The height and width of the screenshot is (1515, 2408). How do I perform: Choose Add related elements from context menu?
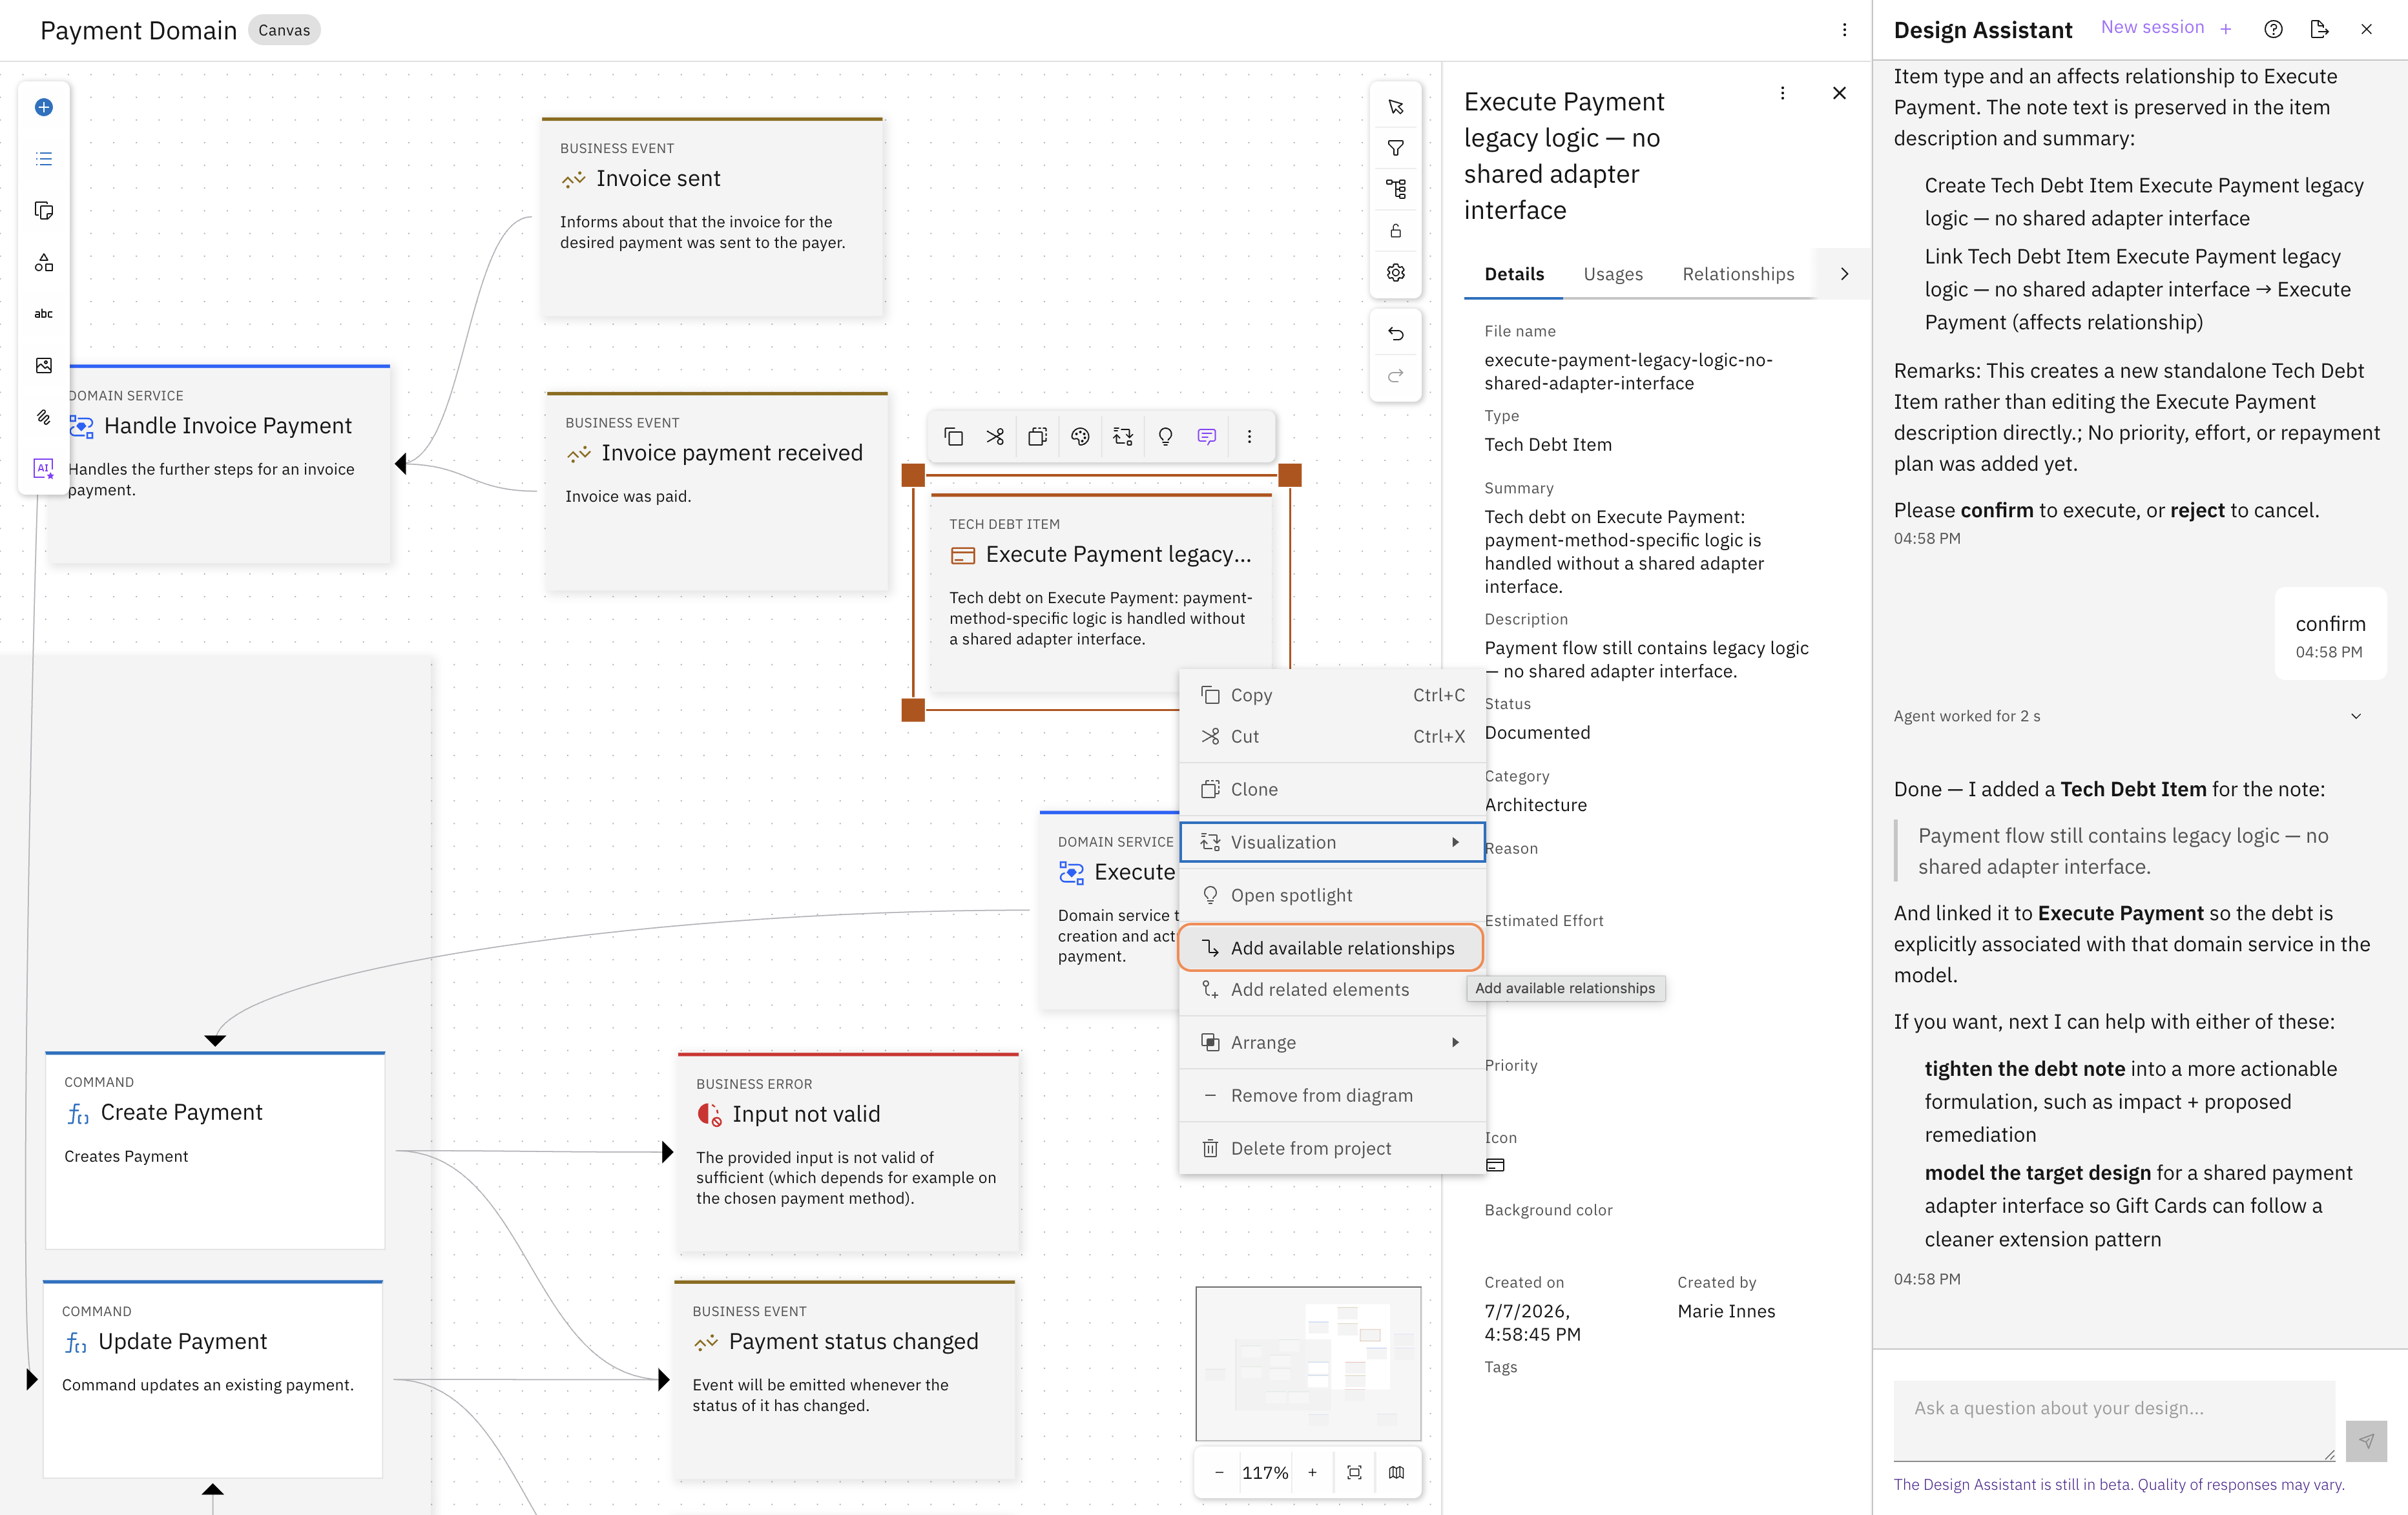pos(1332,989)
